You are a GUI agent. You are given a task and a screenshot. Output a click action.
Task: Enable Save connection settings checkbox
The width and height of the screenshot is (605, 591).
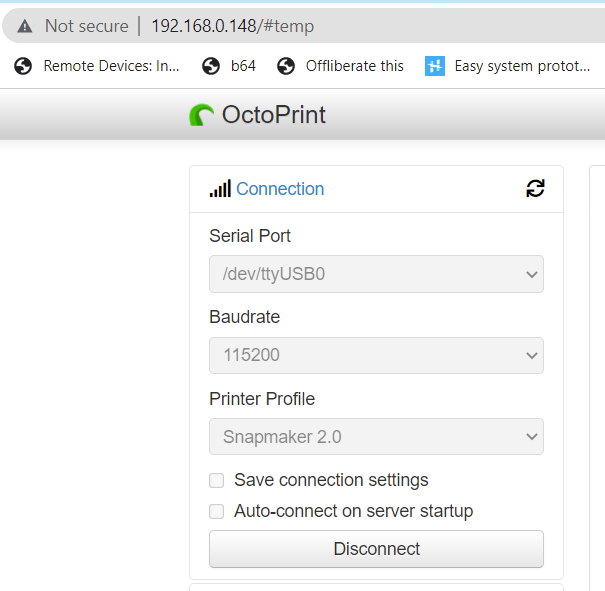click(216, 481)
